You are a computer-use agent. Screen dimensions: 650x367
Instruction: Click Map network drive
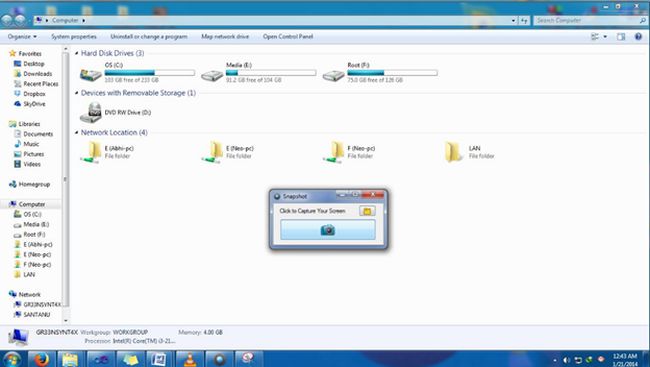pos(225,36)
